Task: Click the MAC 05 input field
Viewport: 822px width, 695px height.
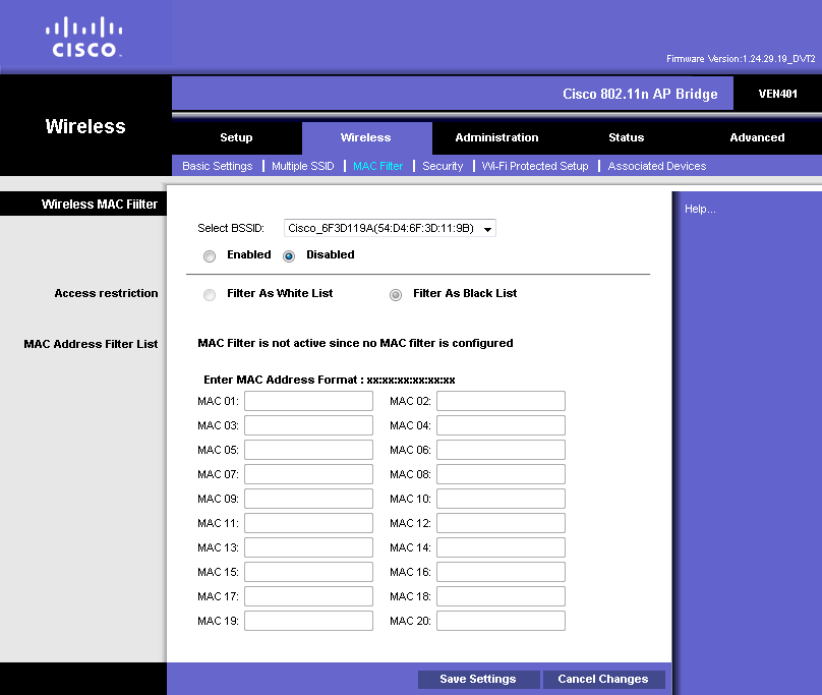Action: [x=309, y=450]
